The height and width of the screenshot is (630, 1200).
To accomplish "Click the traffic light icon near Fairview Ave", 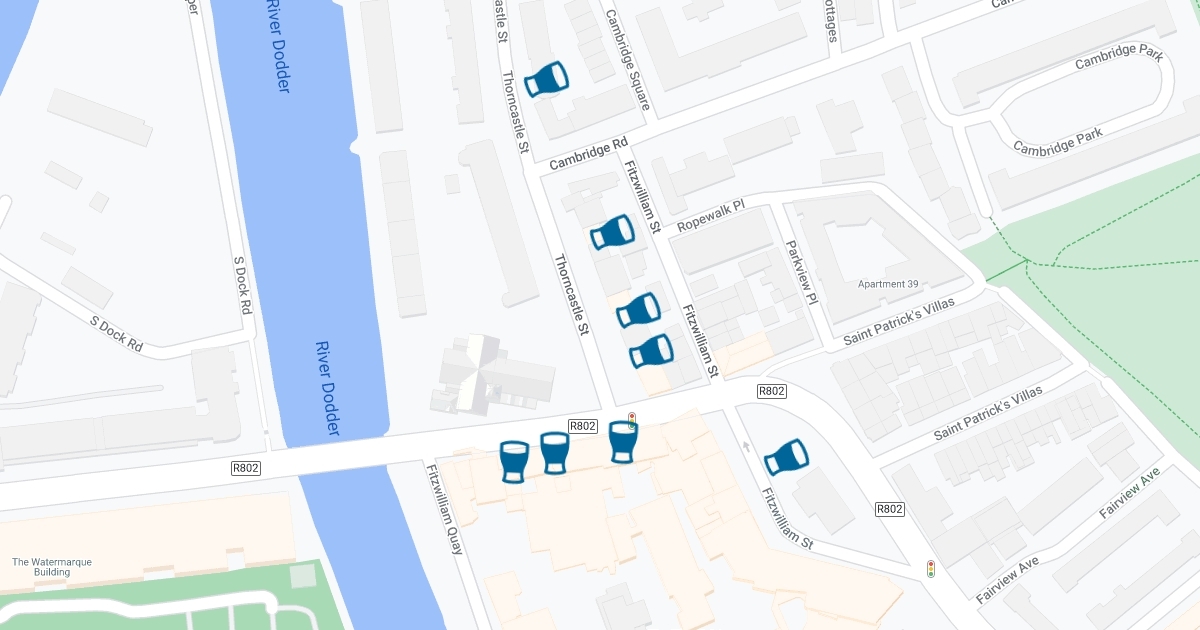I will (931, 569).
